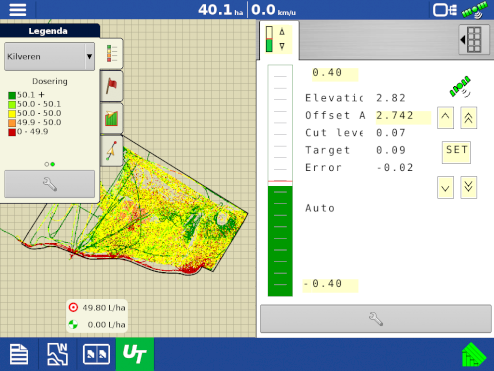Lower offset with double down arrow
494x371 pixels.
click(468, 187)
